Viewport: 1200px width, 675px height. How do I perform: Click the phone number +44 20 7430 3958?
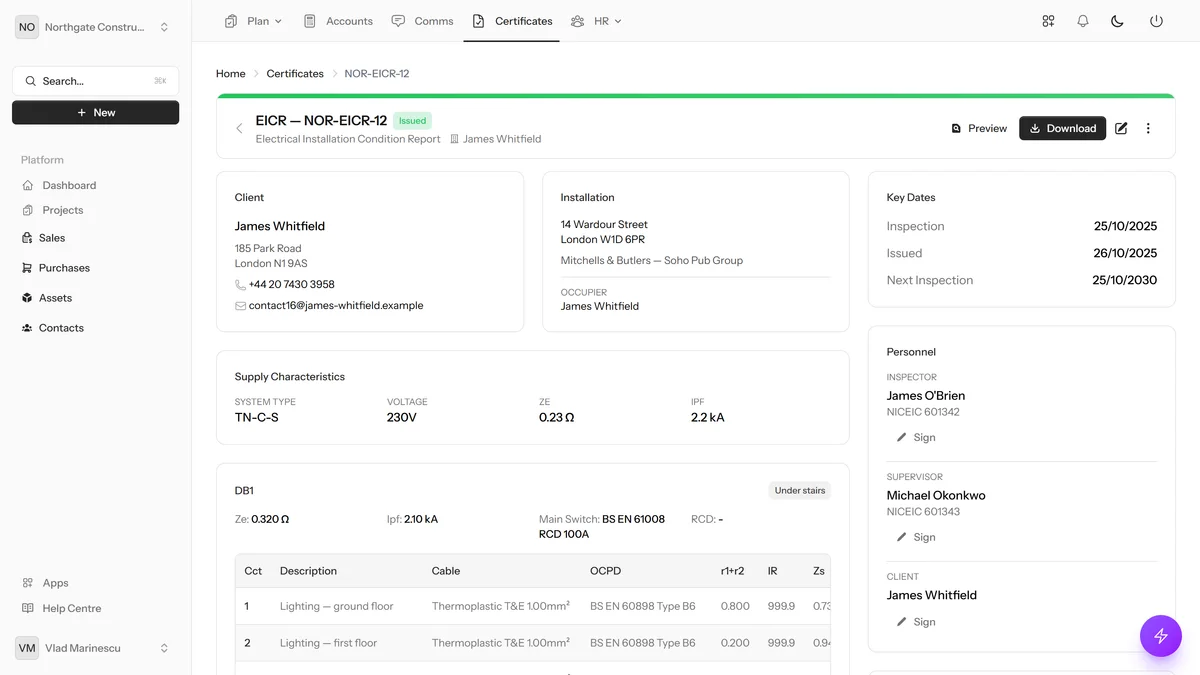pyautogui.click(x=292, y=285)
